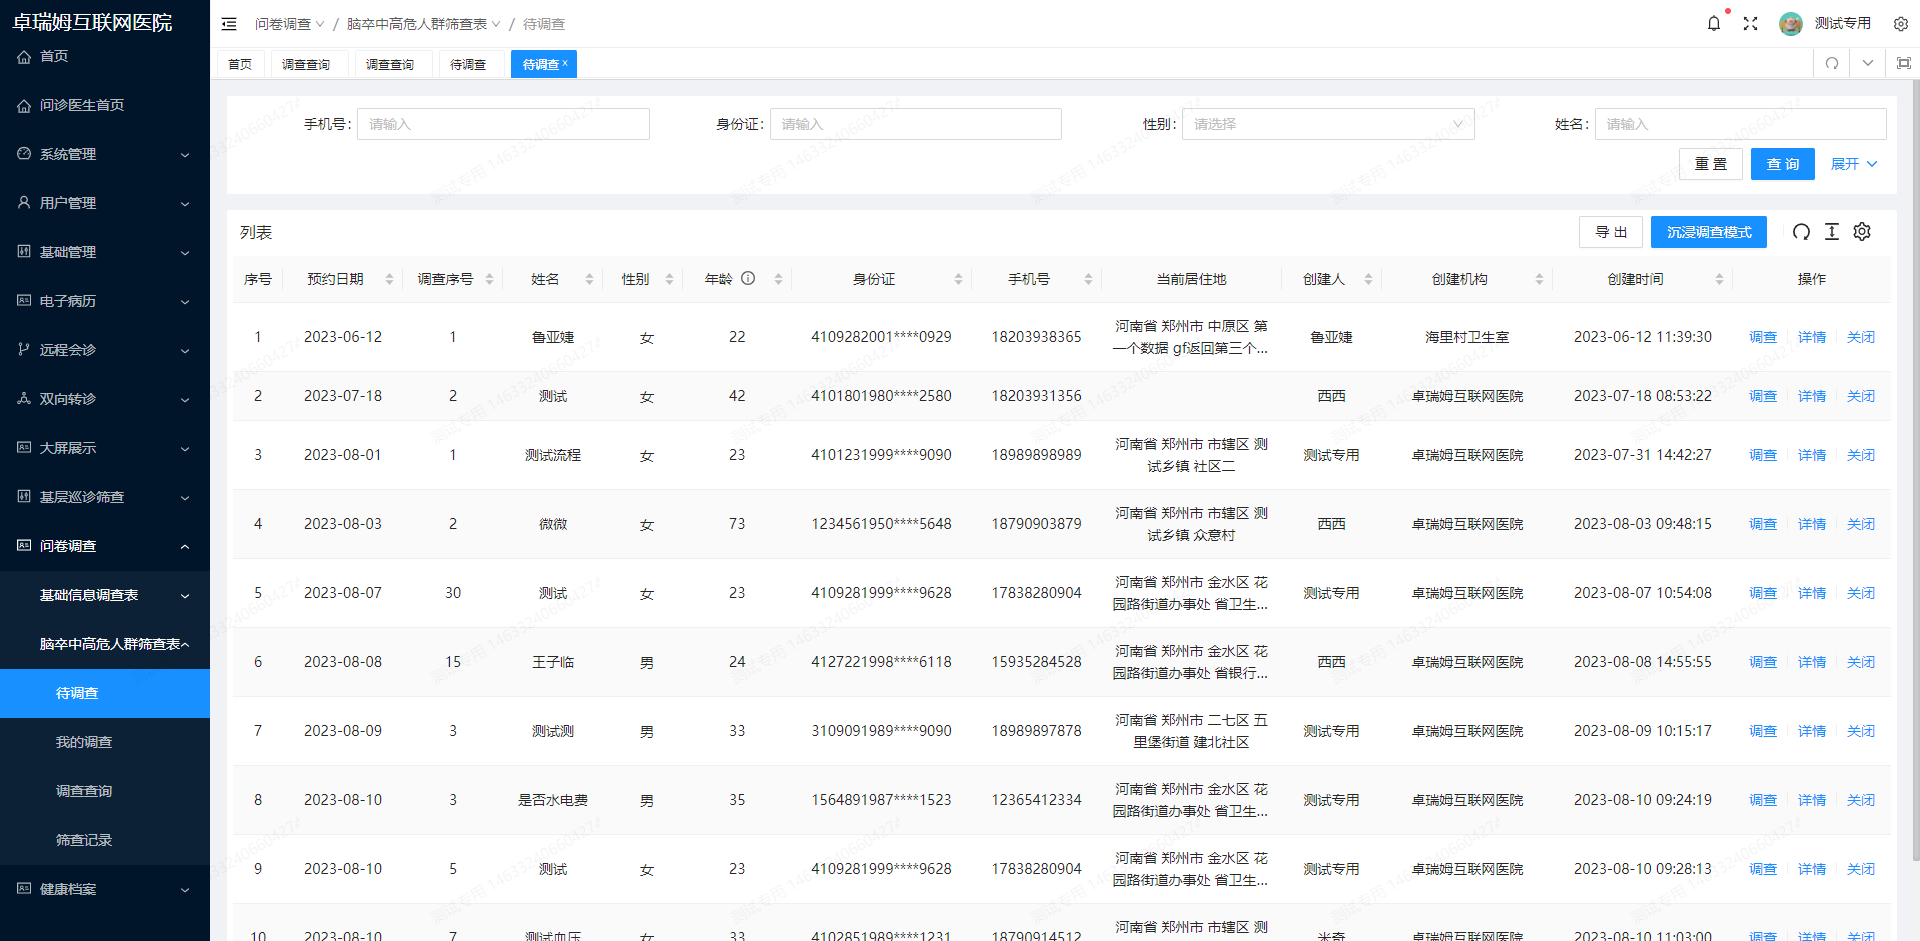
Task: Toggle sorting on the 预约日期 column
Action: point(390,279)
